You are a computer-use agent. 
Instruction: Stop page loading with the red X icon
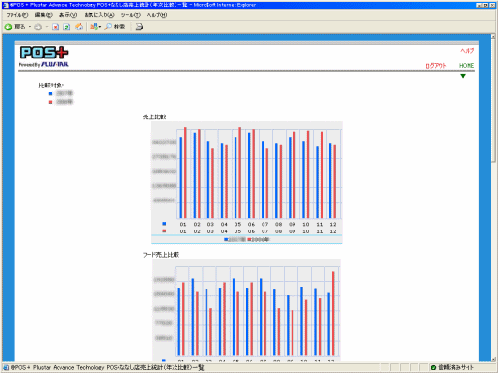(56, 27)
